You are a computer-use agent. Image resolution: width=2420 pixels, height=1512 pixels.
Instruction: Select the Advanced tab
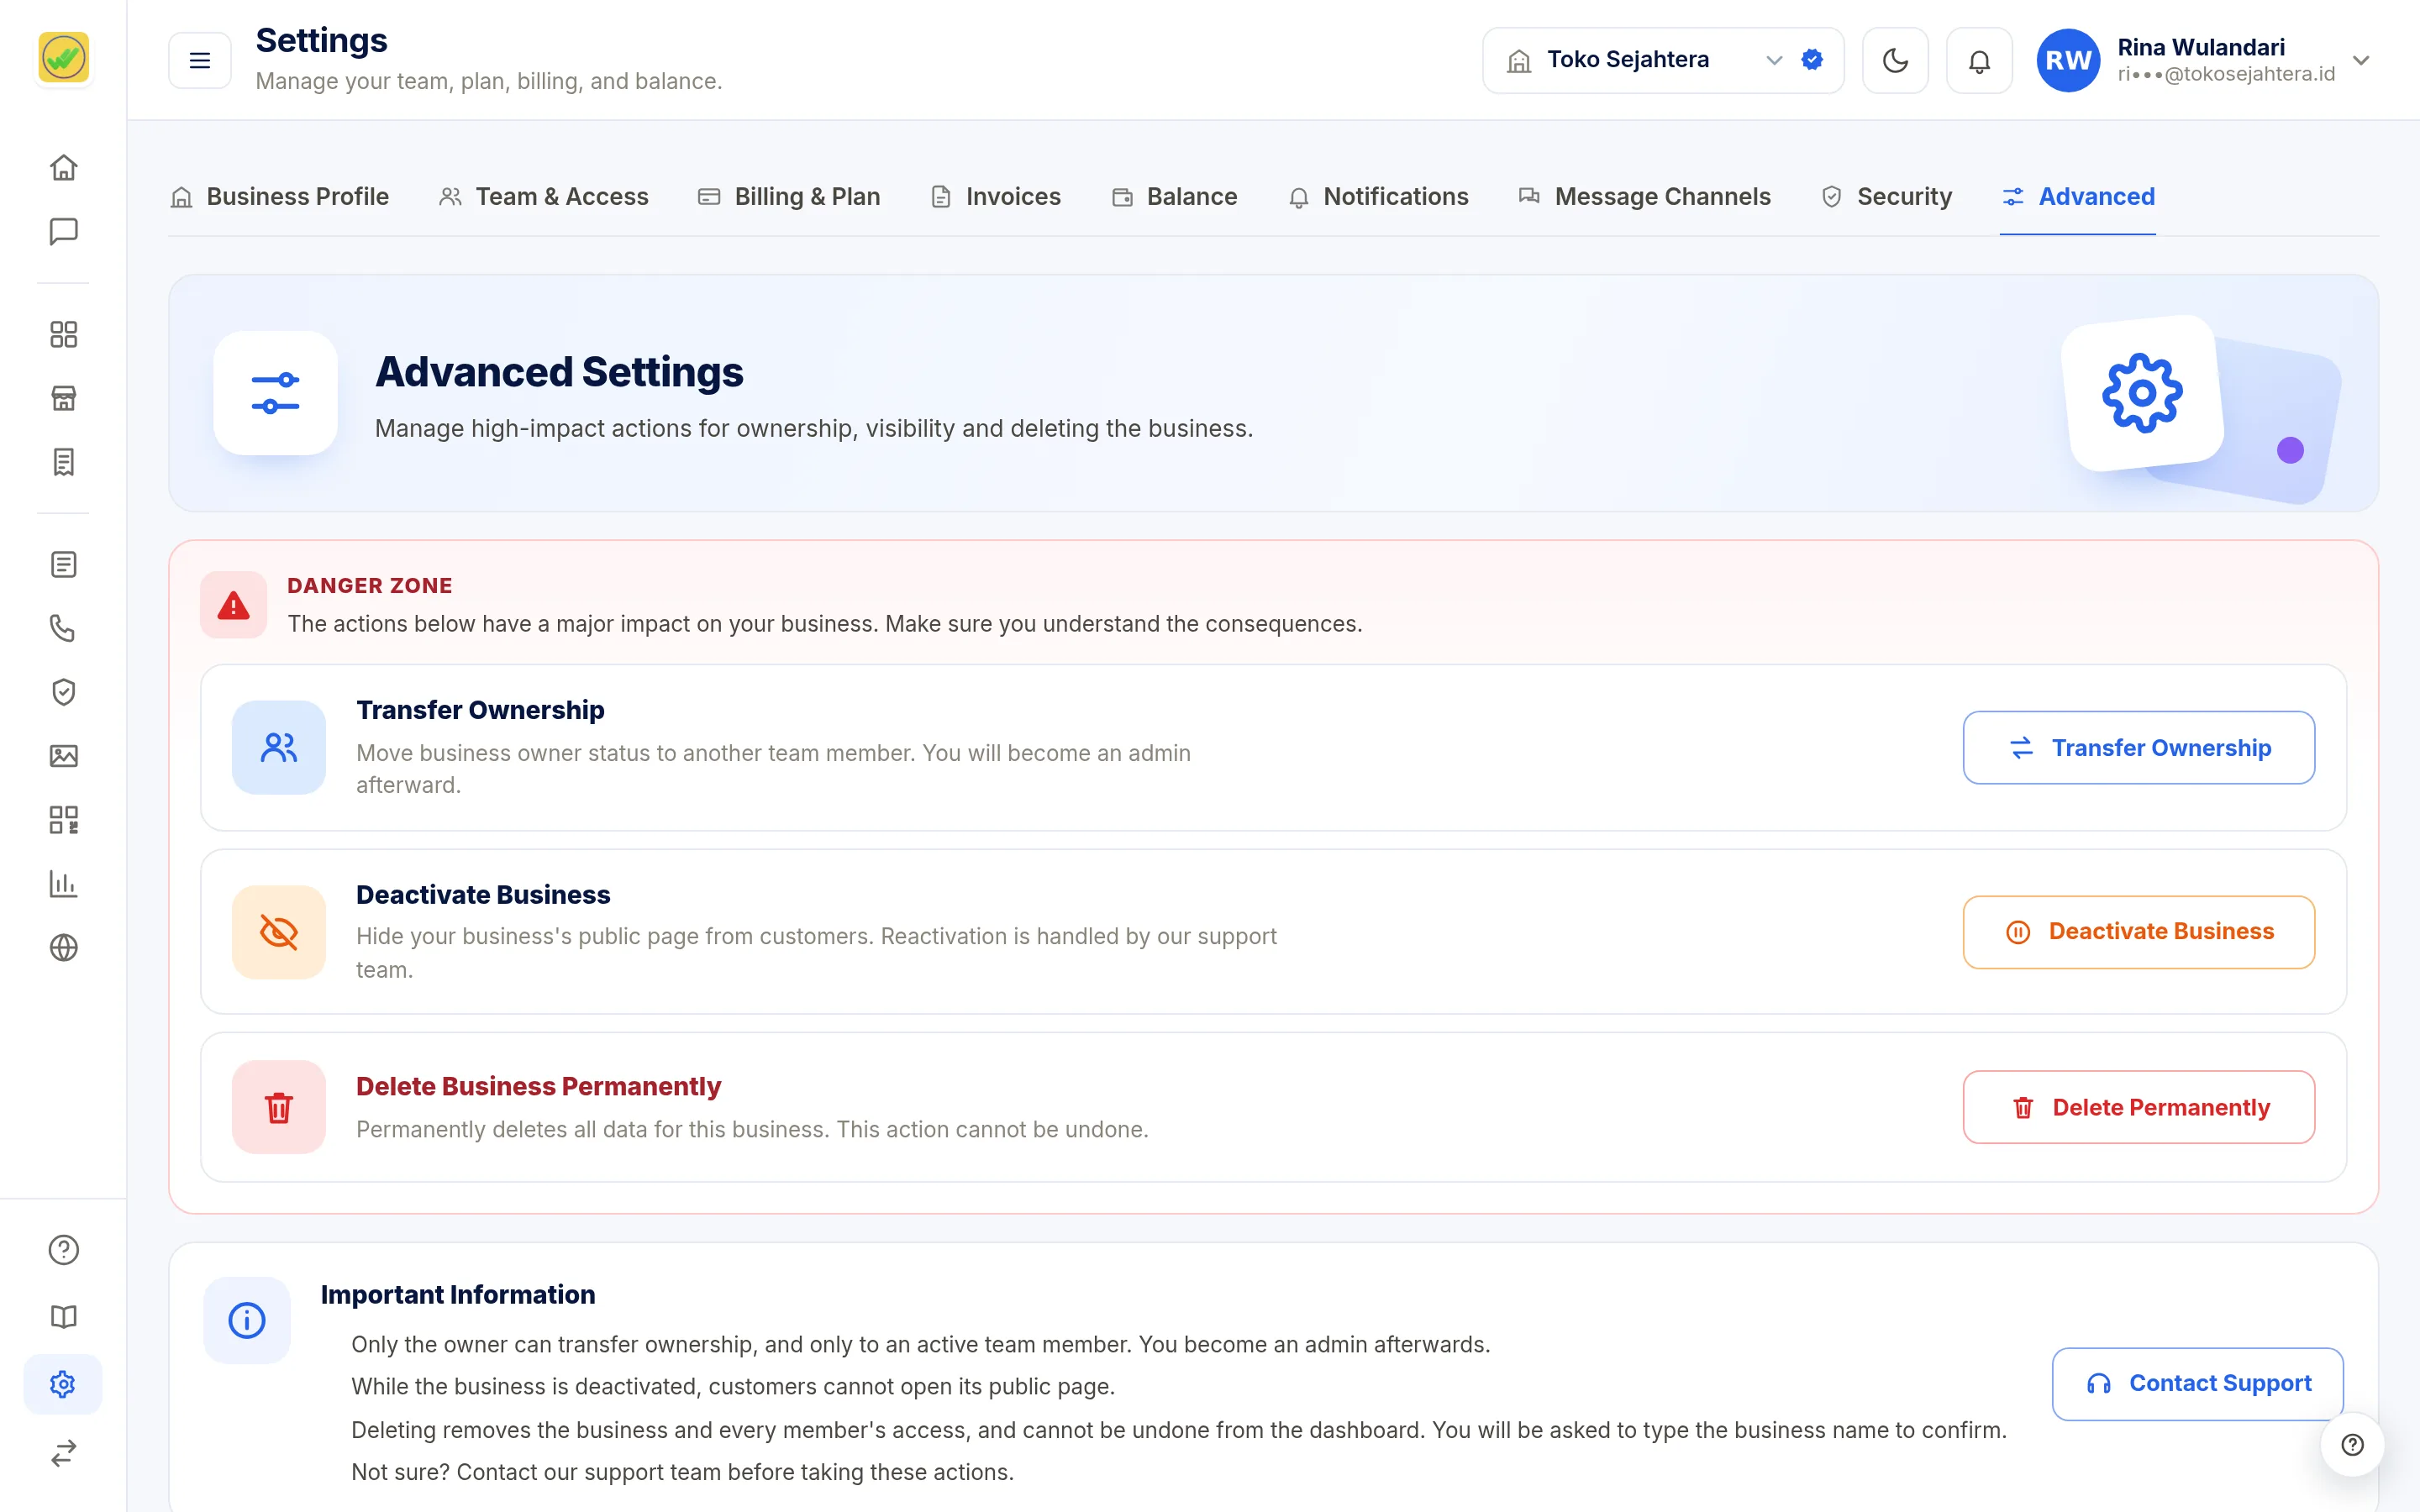[x=2078, y=197]
